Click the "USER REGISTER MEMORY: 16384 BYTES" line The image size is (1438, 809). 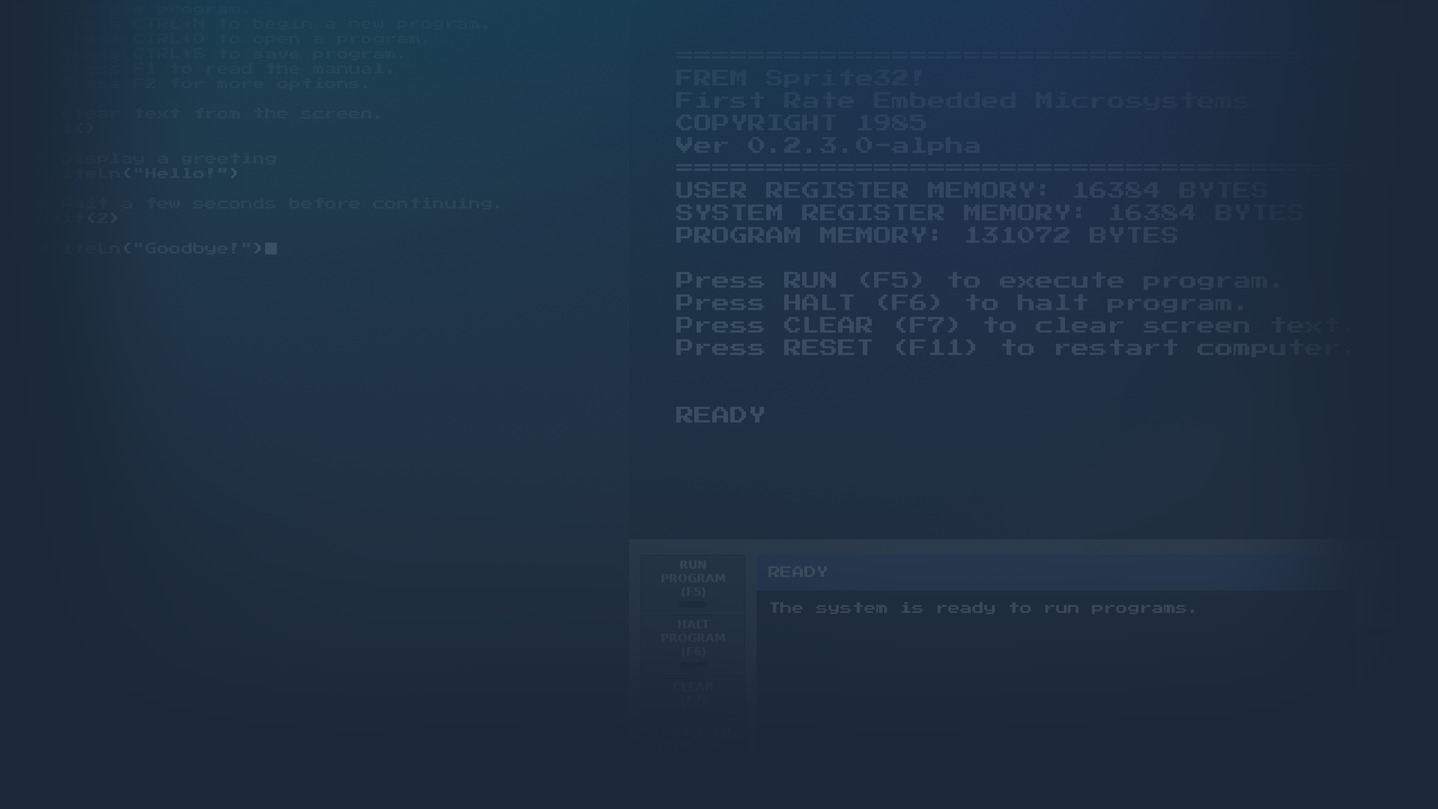click(x=971, y=191)
